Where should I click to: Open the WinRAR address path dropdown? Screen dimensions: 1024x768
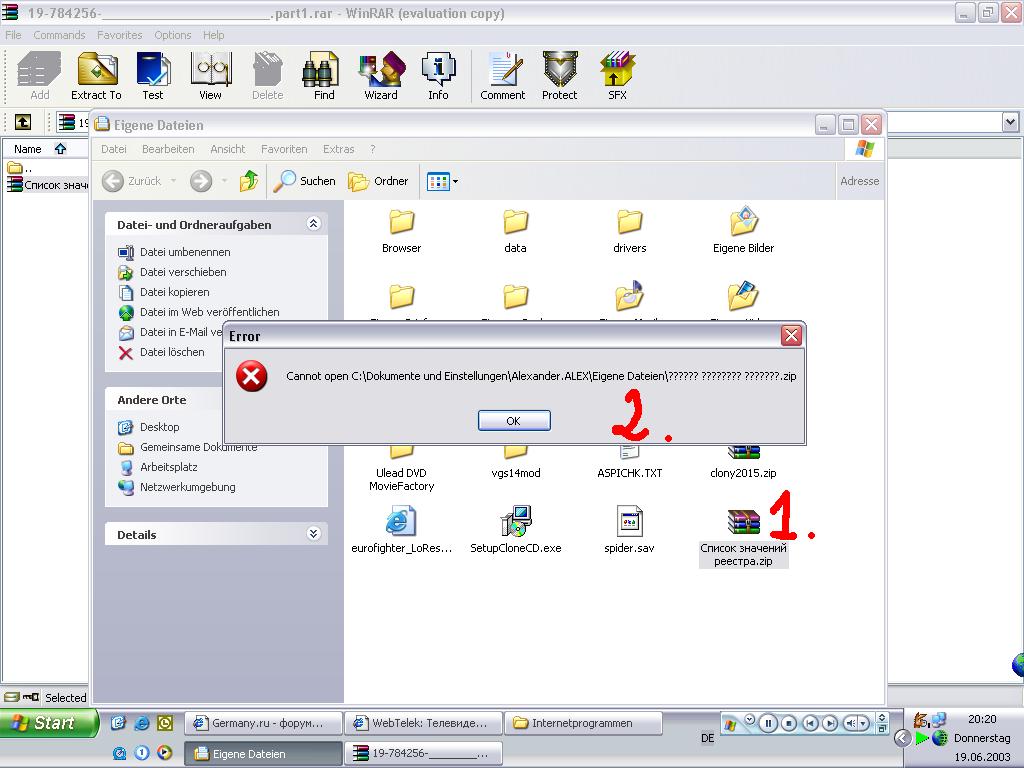1010,122
